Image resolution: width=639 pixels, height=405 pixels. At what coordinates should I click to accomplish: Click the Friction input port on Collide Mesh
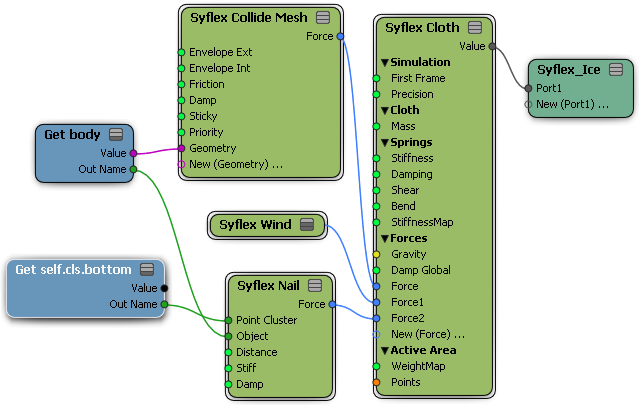[x=182, y=84]
